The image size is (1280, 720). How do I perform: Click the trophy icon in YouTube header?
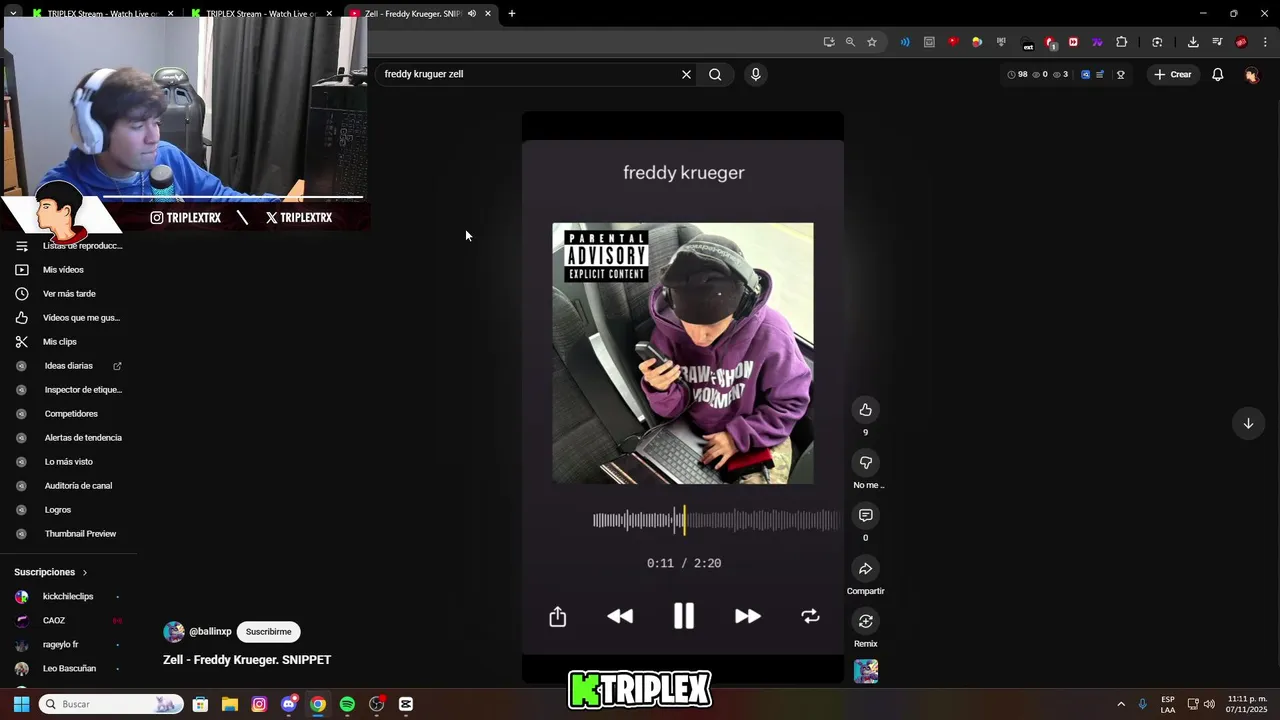click(1121, 74)
